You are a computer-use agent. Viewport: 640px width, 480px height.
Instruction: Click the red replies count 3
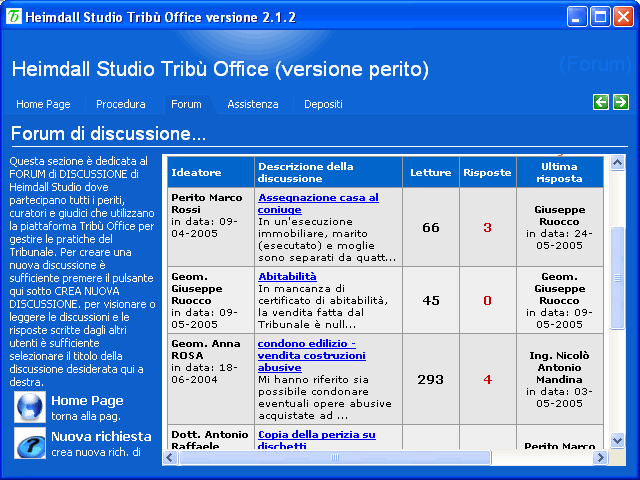(x=487, y=228)
